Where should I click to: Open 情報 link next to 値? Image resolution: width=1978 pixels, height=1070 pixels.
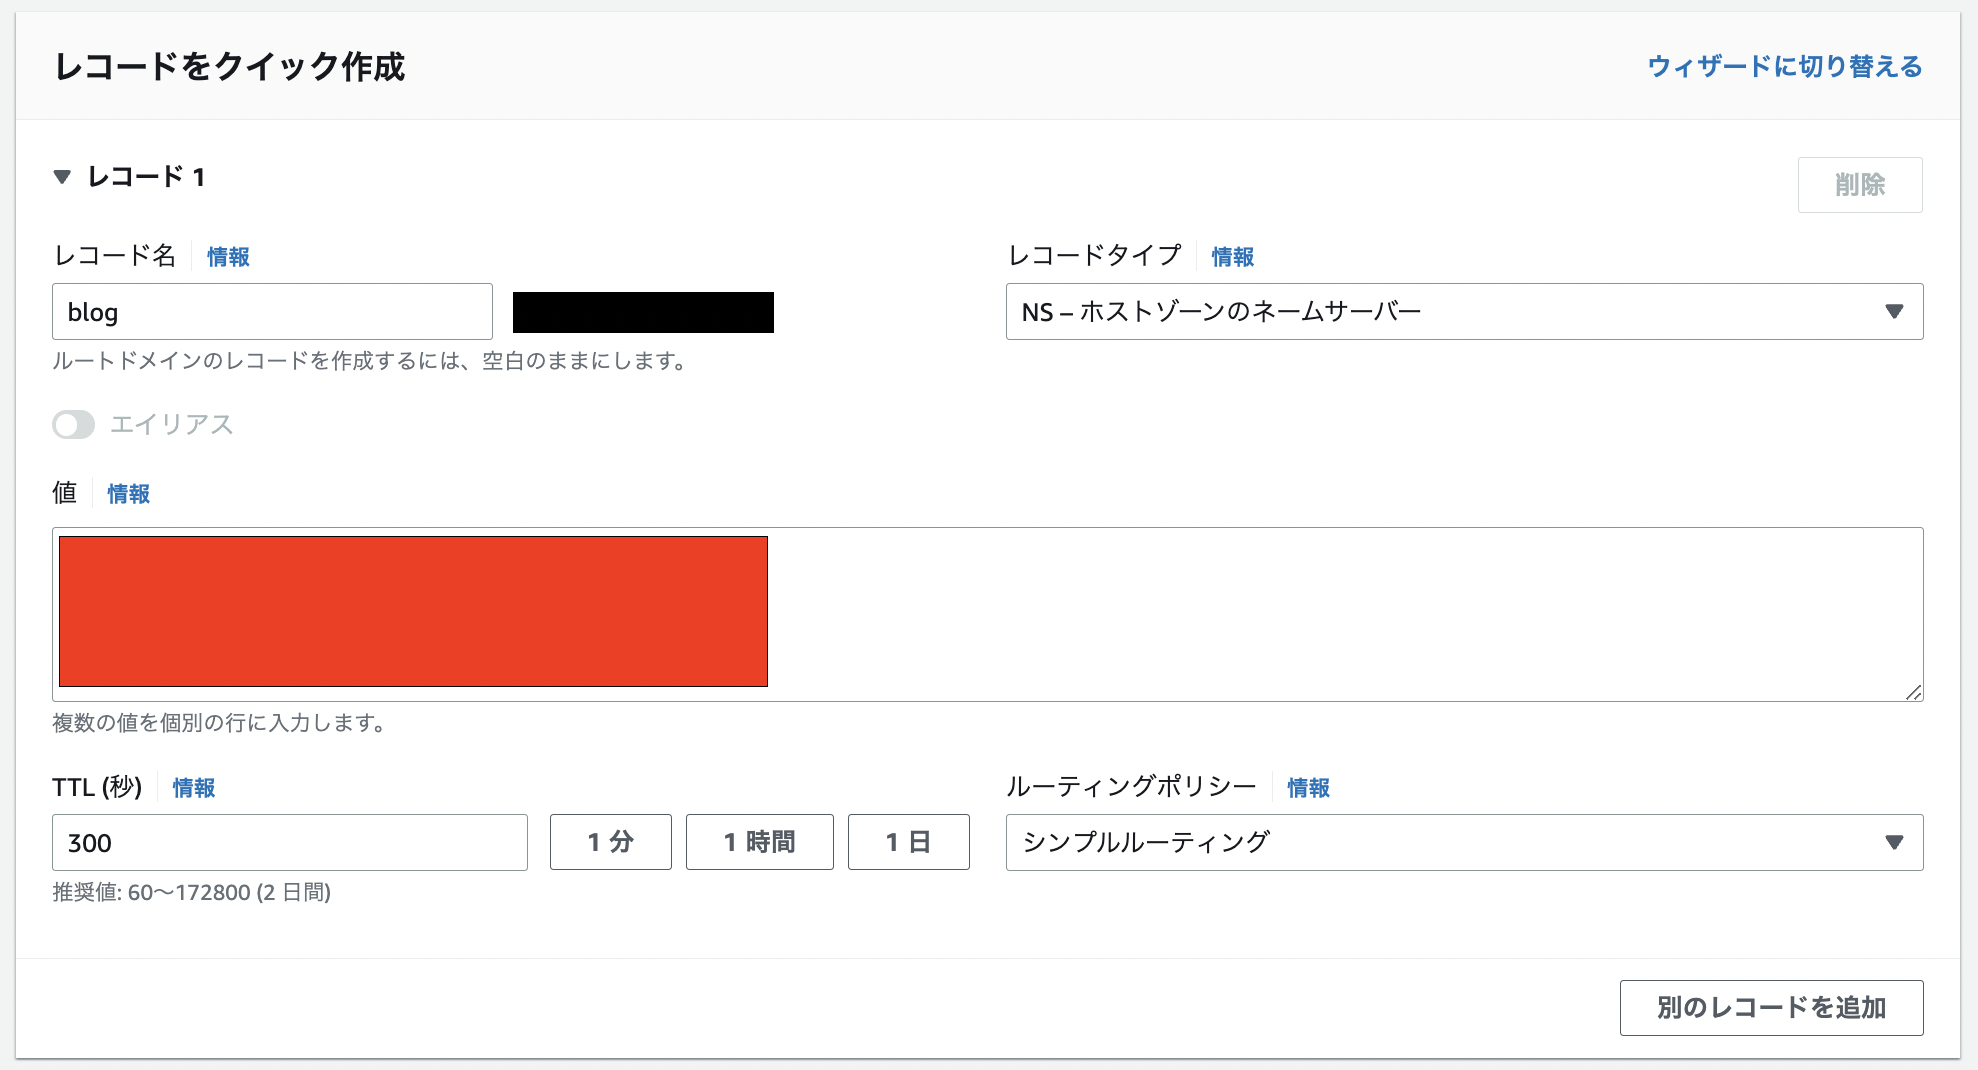pos(129,494)
